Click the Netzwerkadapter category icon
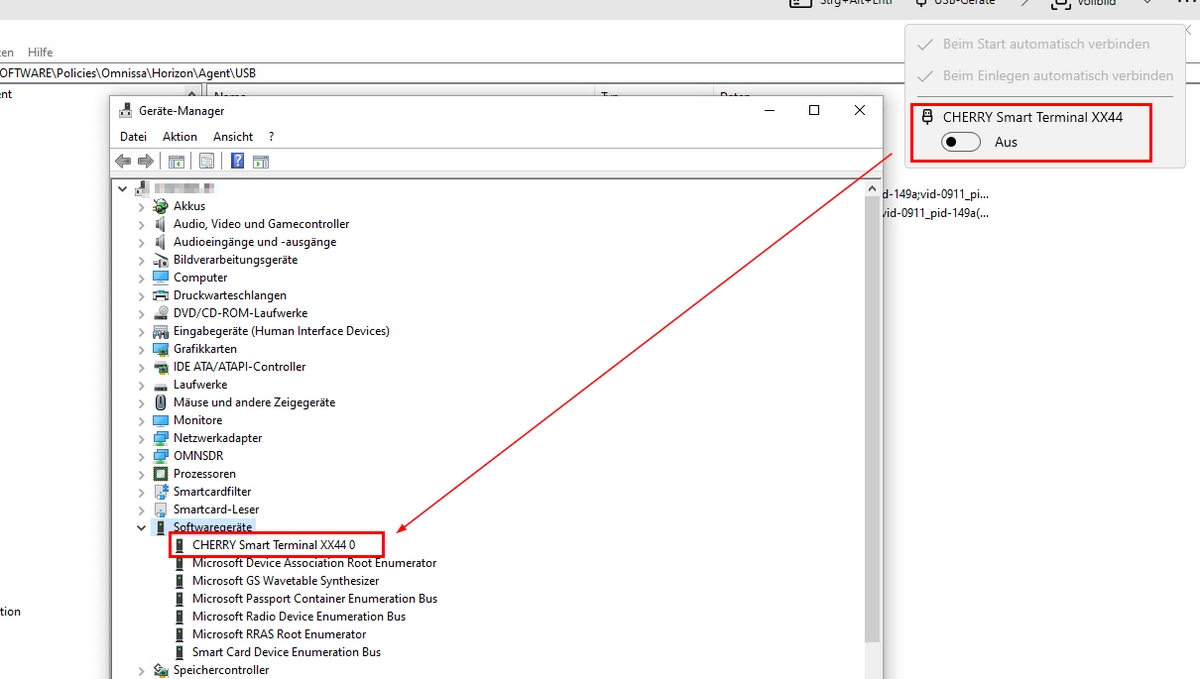Screen dimensions: 1200x679 tap(161, 438)
